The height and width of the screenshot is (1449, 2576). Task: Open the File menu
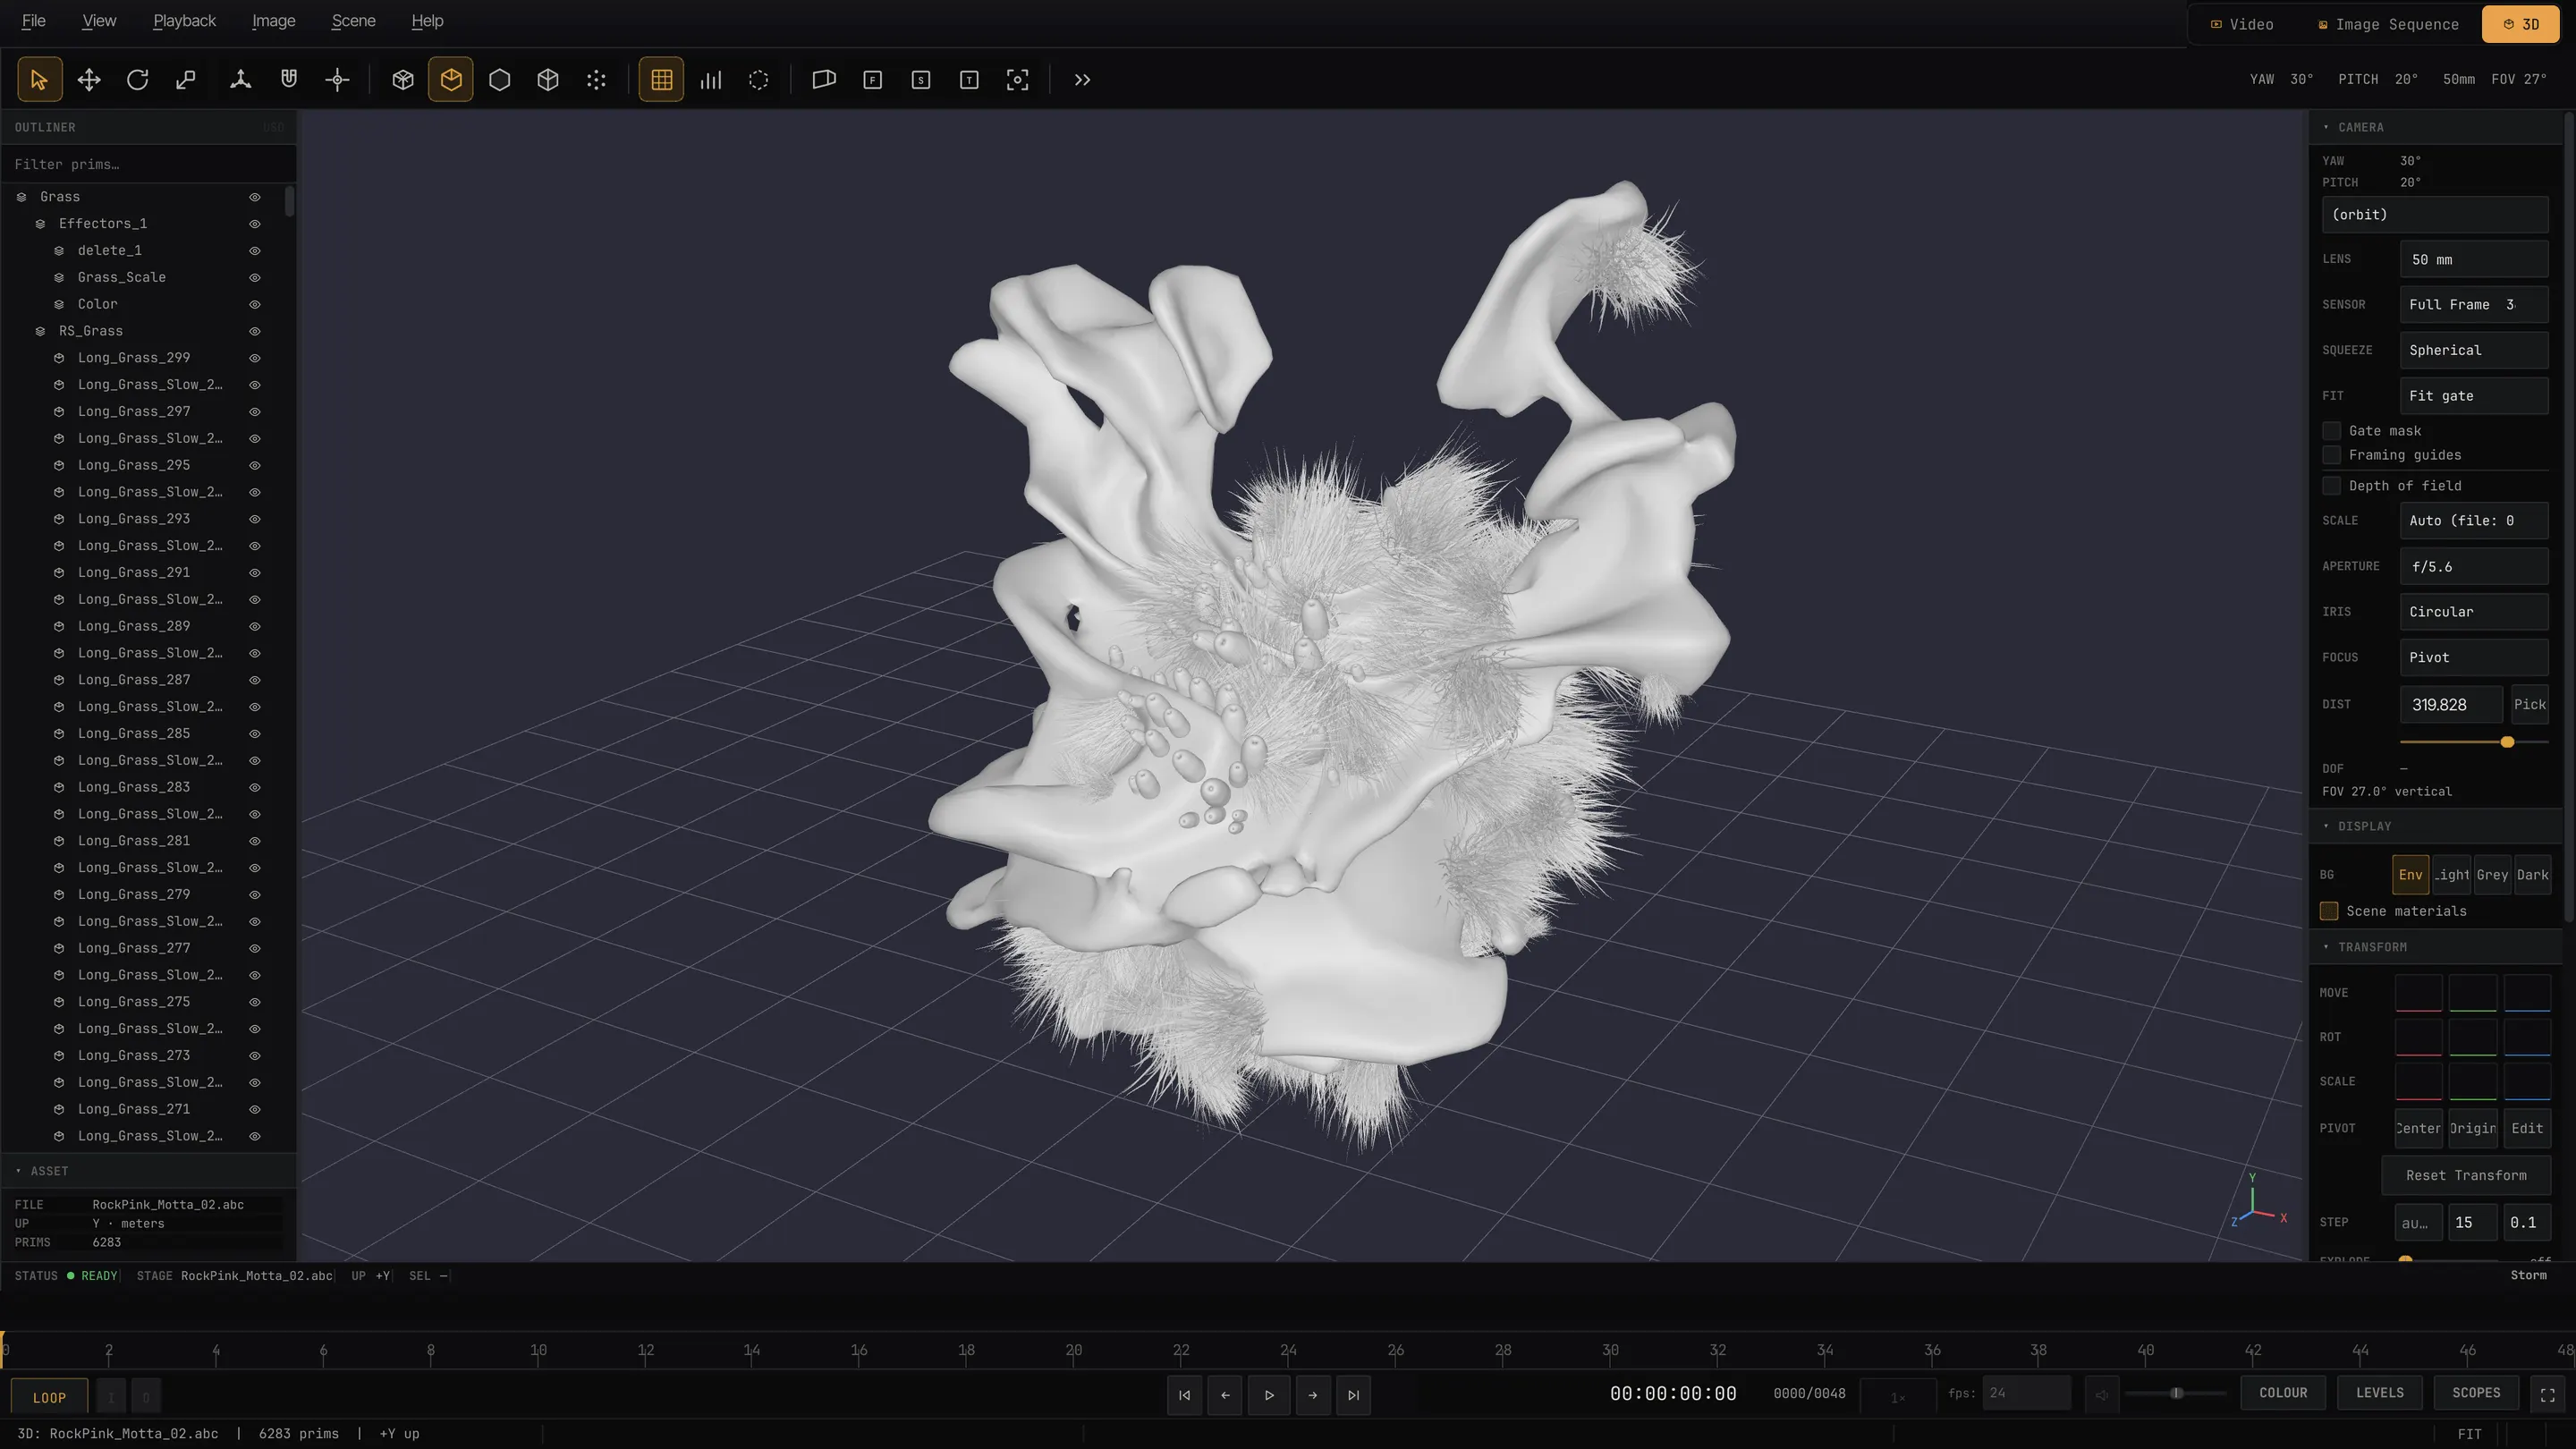pyautogui.click(x=34, y=21)
